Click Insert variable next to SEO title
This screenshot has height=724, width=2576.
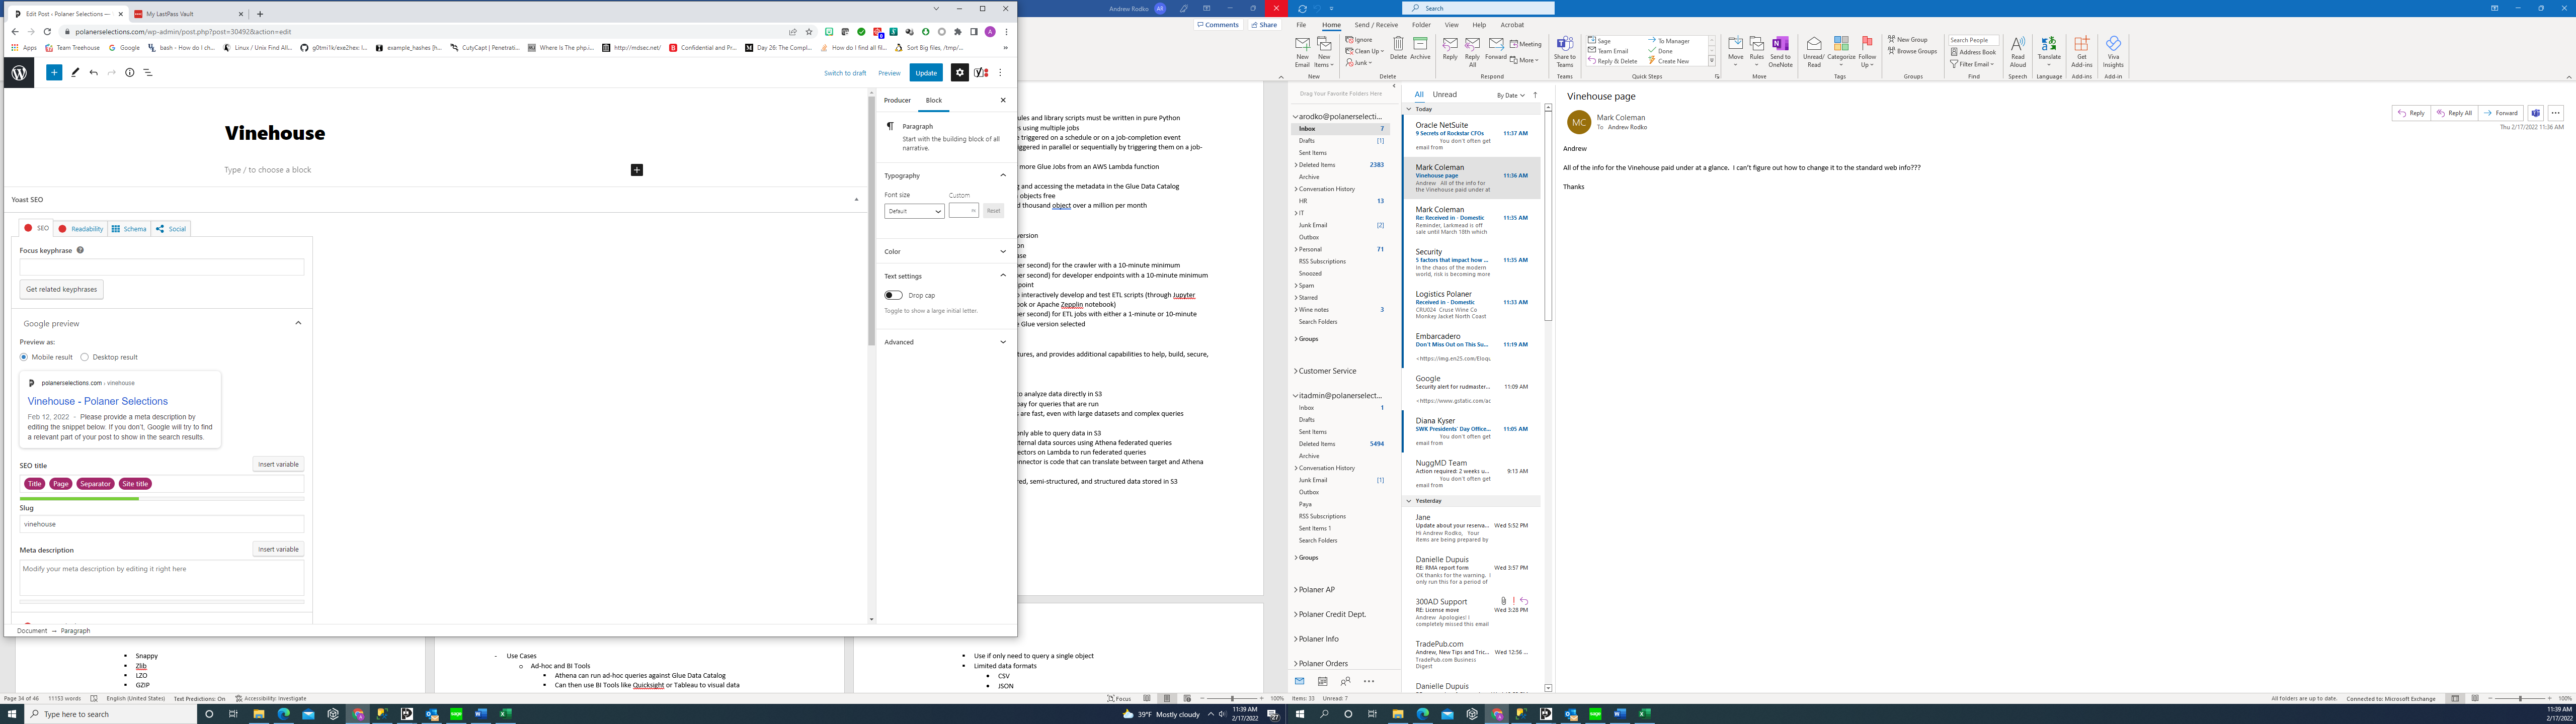278,465
